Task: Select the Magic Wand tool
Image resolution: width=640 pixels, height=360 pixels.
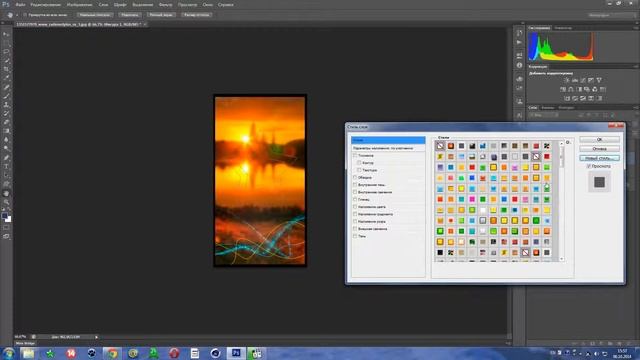Action: point(6,61)
